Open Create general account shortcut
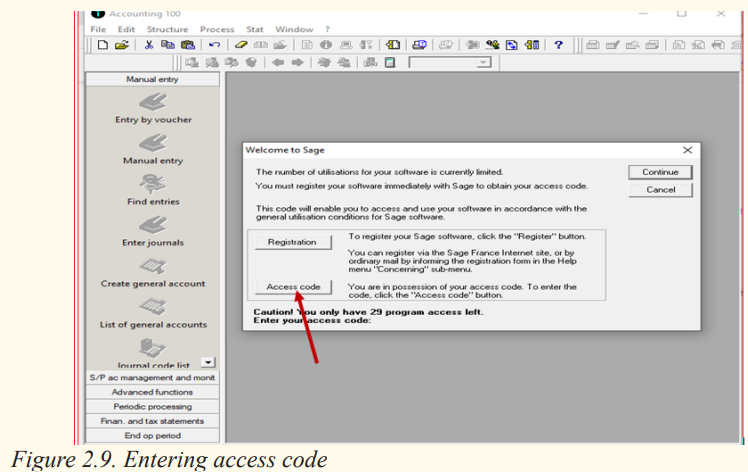 [x=153, y=273]
